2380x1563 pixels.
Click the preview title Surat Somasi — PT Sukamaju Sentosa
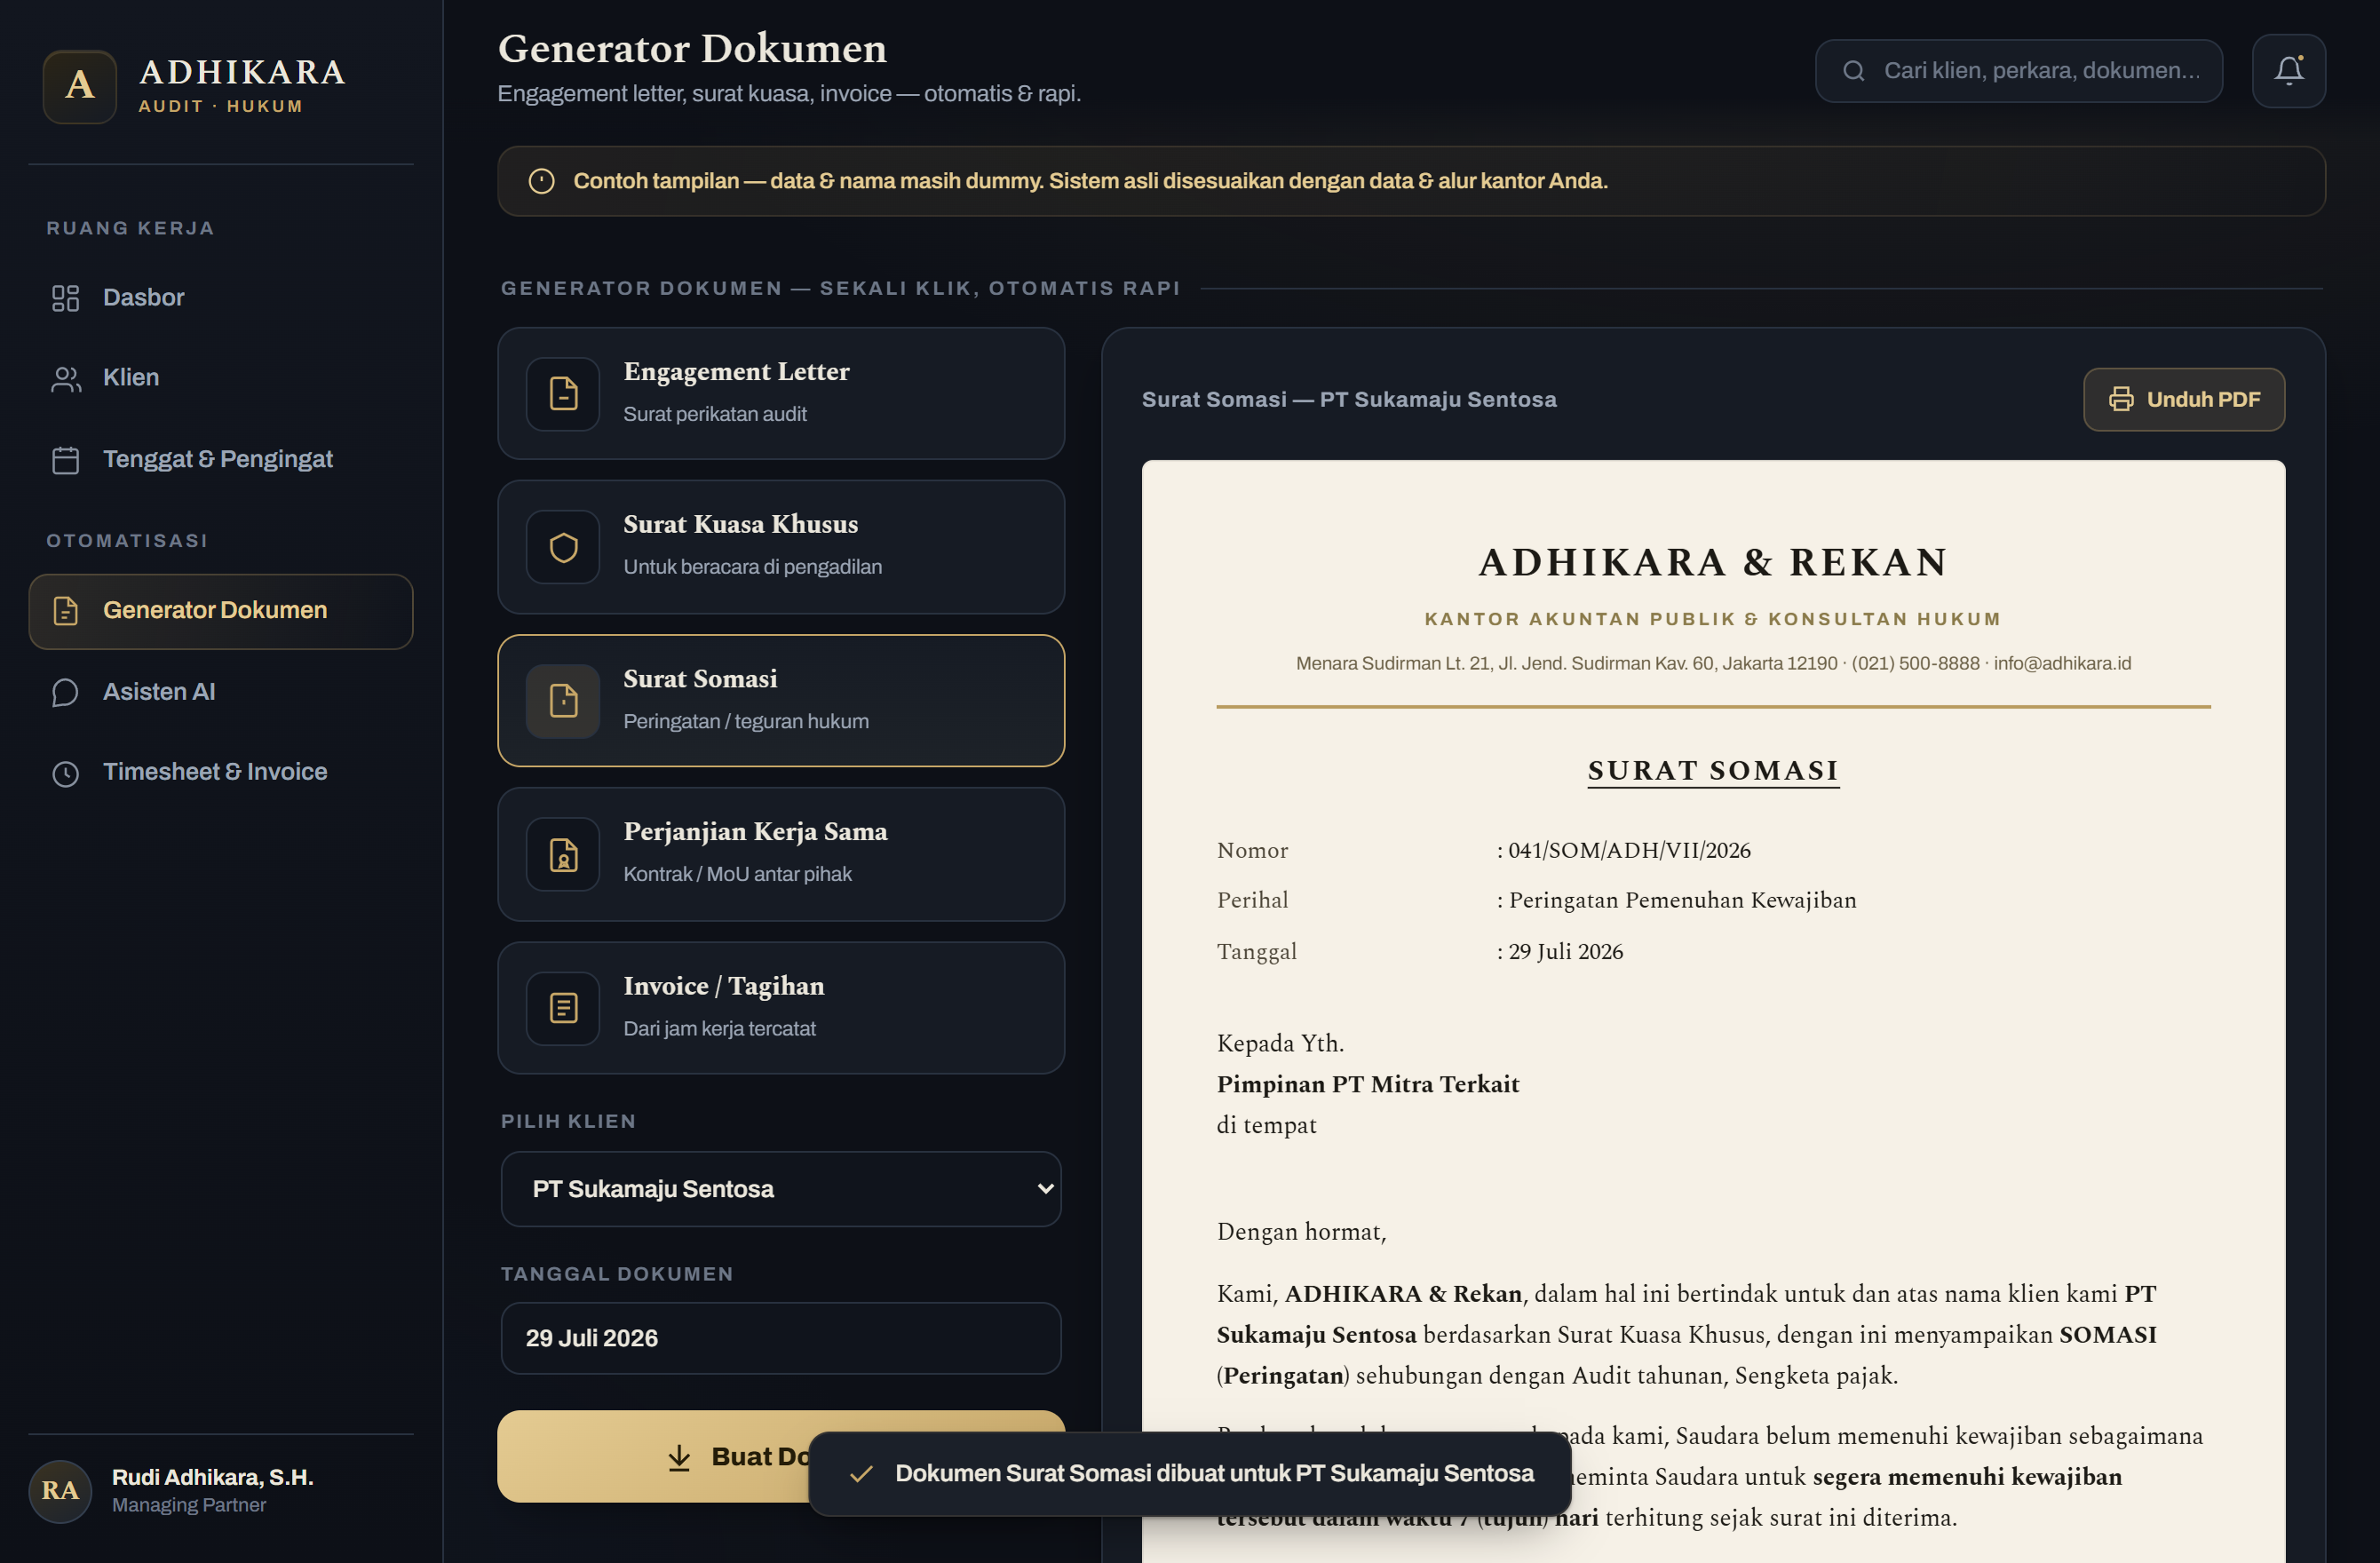[x=1349, y=399]
